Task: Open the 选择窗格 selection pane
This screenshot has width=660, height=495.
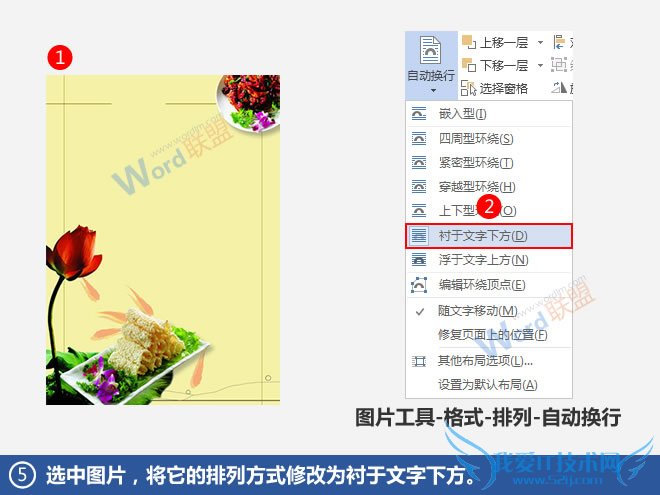Action: (495, 88)
